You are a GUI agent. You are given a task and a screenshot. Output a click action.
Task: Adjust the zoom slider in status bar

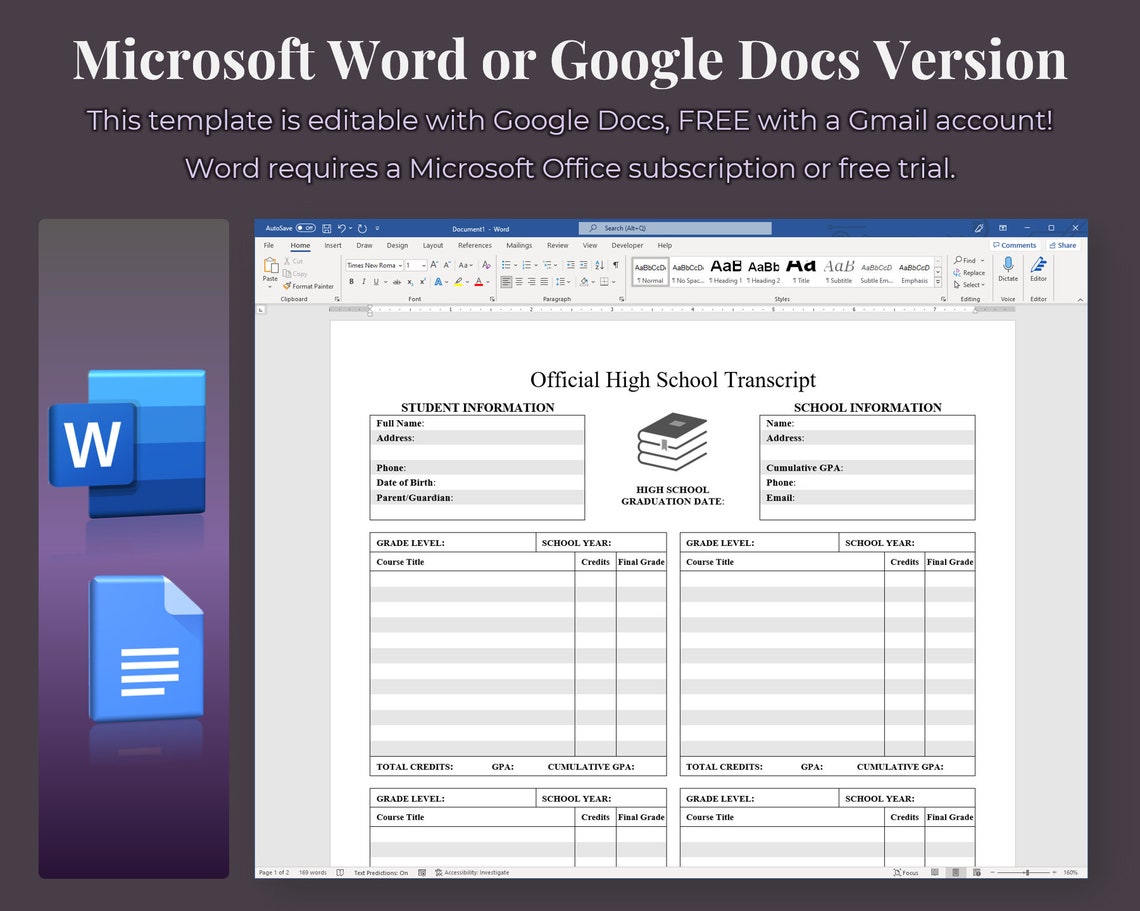[1027, 872]
